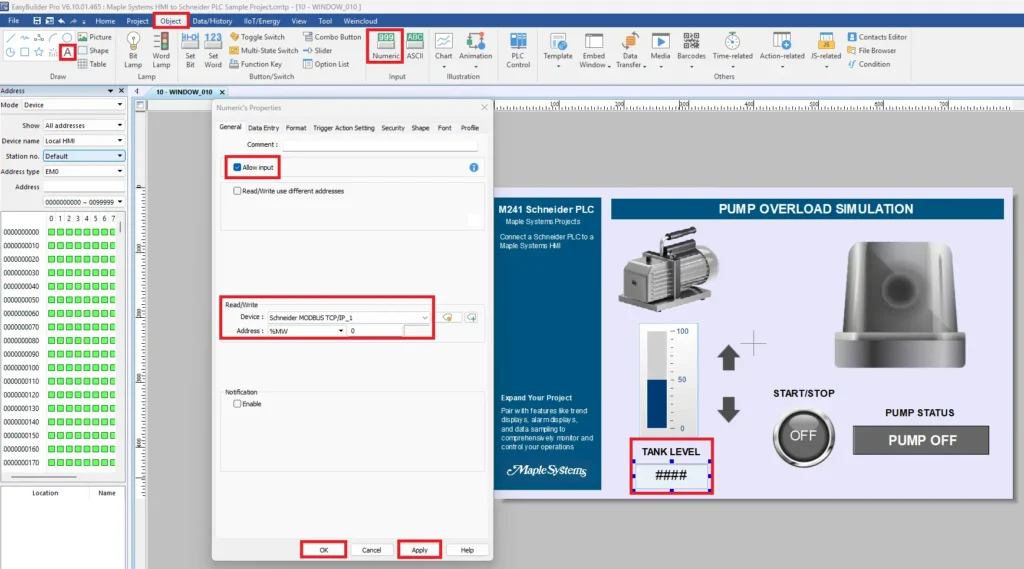The image size is (1024, 569).
Task: Open the Data/History ribbon tab
Action: [212, 21]
